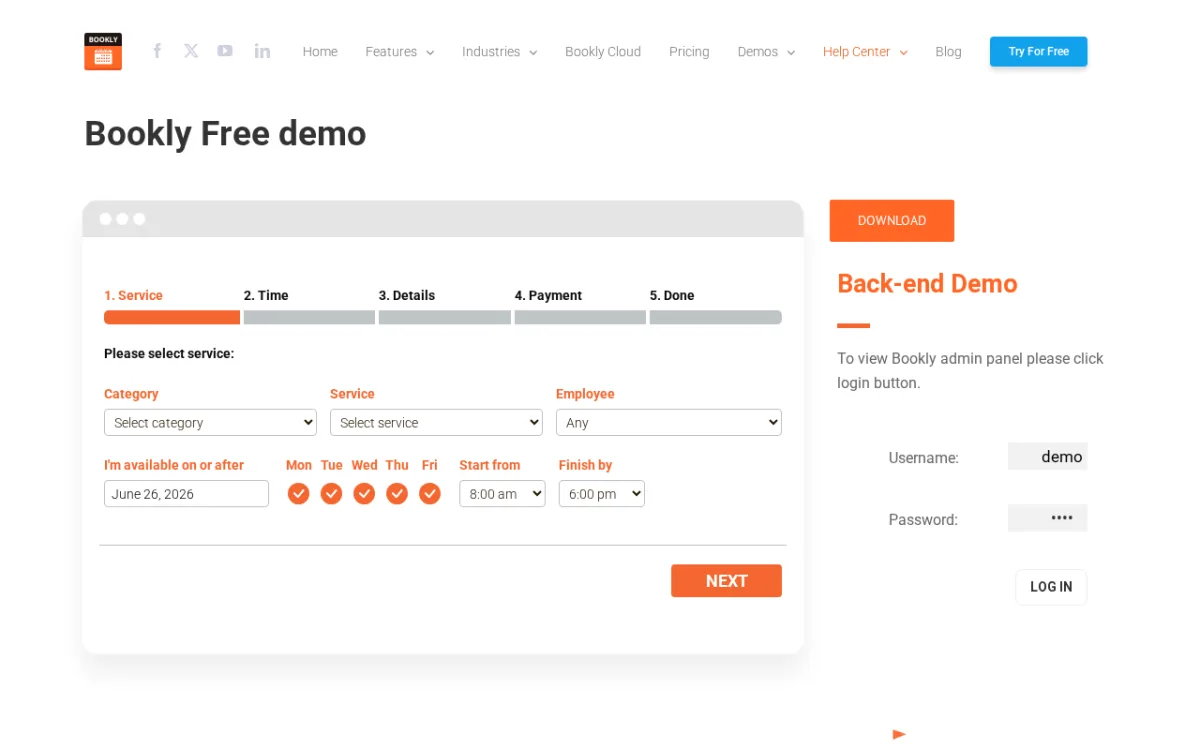
Task: Click the Bookly Free demo heading
Action: tap(225, 133)
